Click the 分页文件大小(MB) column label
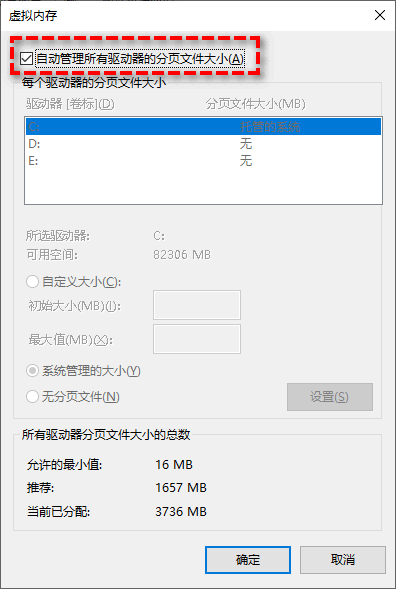This screenshot has width=396, height=589. click(255, 104)
